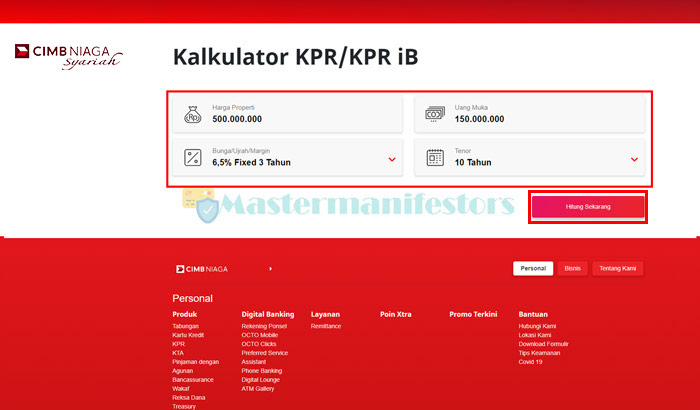Open the Remittance link
Image resolution: width=700 pixels, height=410 pixels.
(326, 326)
